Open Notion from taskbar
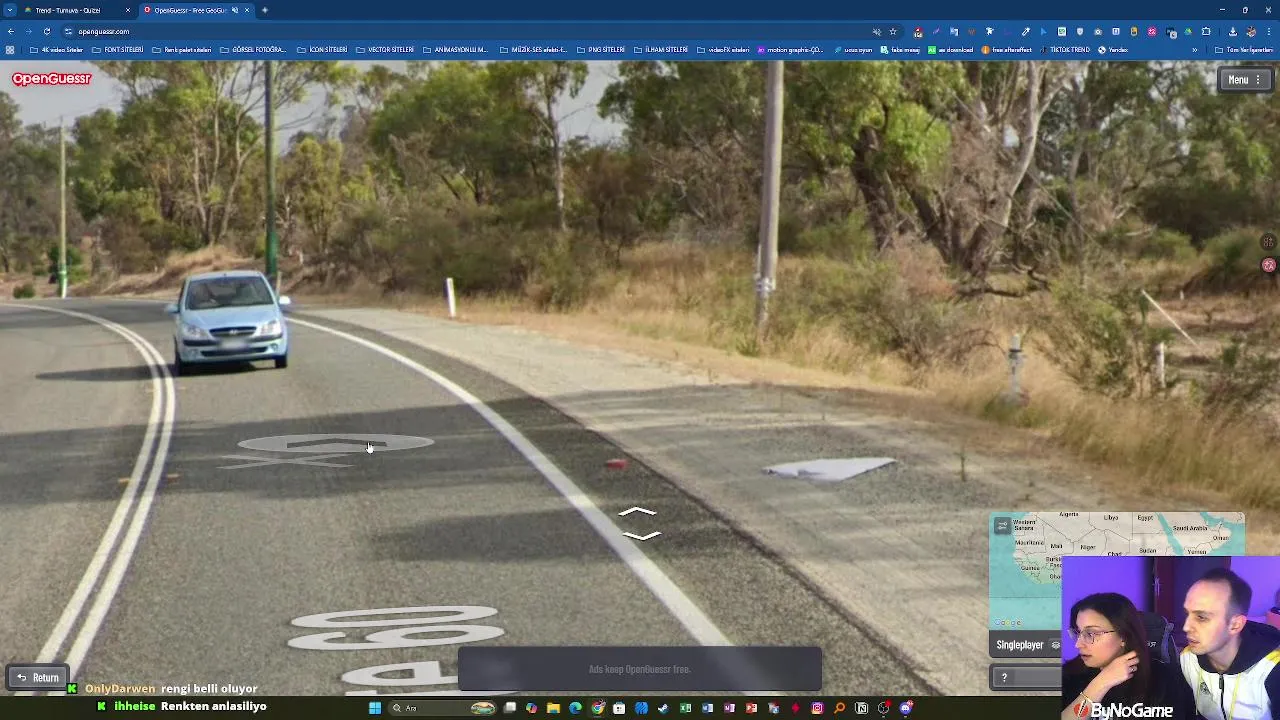This screenshot has height=720, width=1280. [861, 708]
